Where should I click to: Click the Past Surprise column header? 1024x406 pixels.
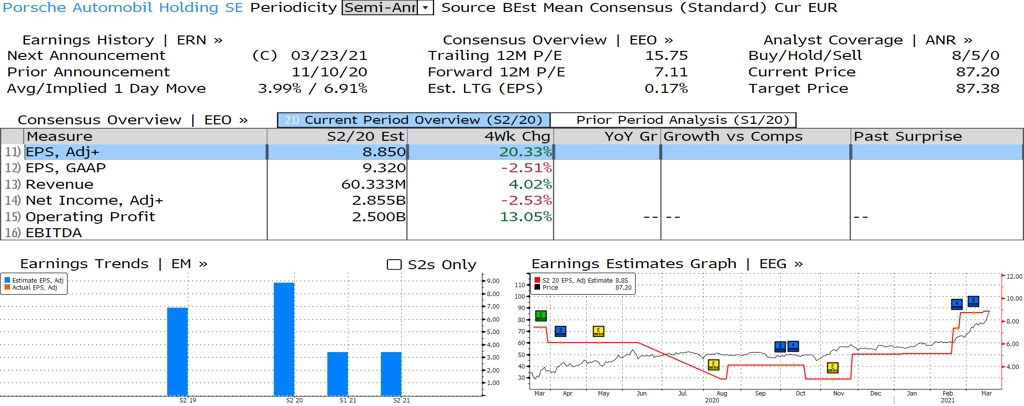[937, 136]
